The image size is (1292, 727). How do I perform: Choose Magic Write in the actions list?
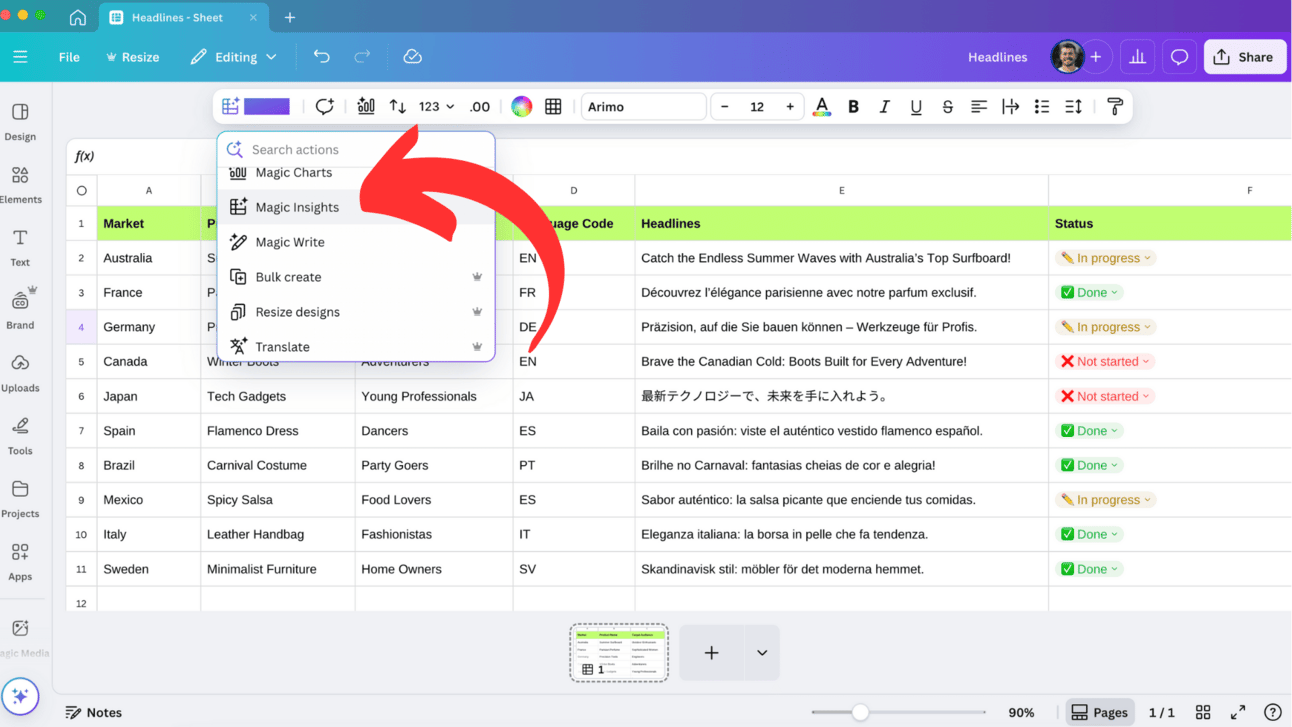pos(290,242)
